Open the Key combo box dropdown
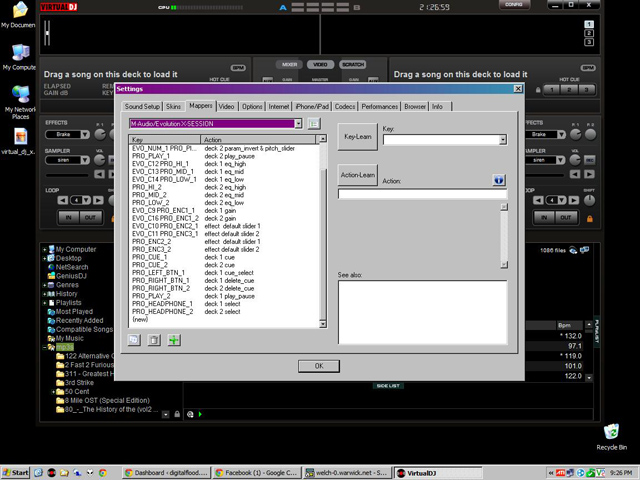640x480 pixels. click(503, 140)
